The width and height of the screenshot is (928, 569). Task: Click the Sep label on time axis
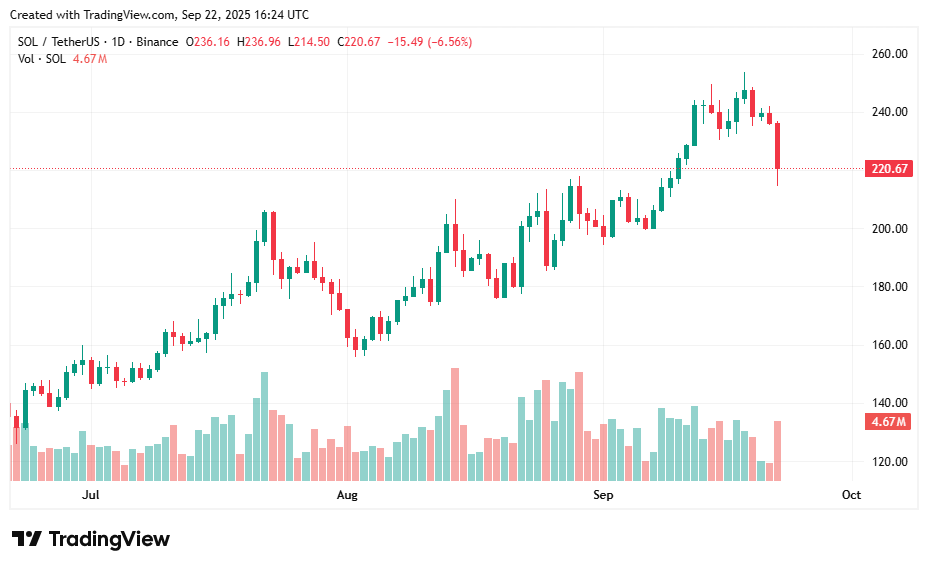click(x=602, y=495)
